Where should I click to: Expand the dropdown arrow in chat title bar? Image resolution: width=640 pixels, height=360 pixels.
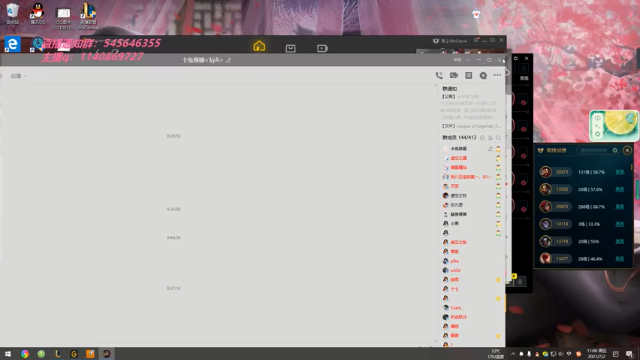click(468, 60)
